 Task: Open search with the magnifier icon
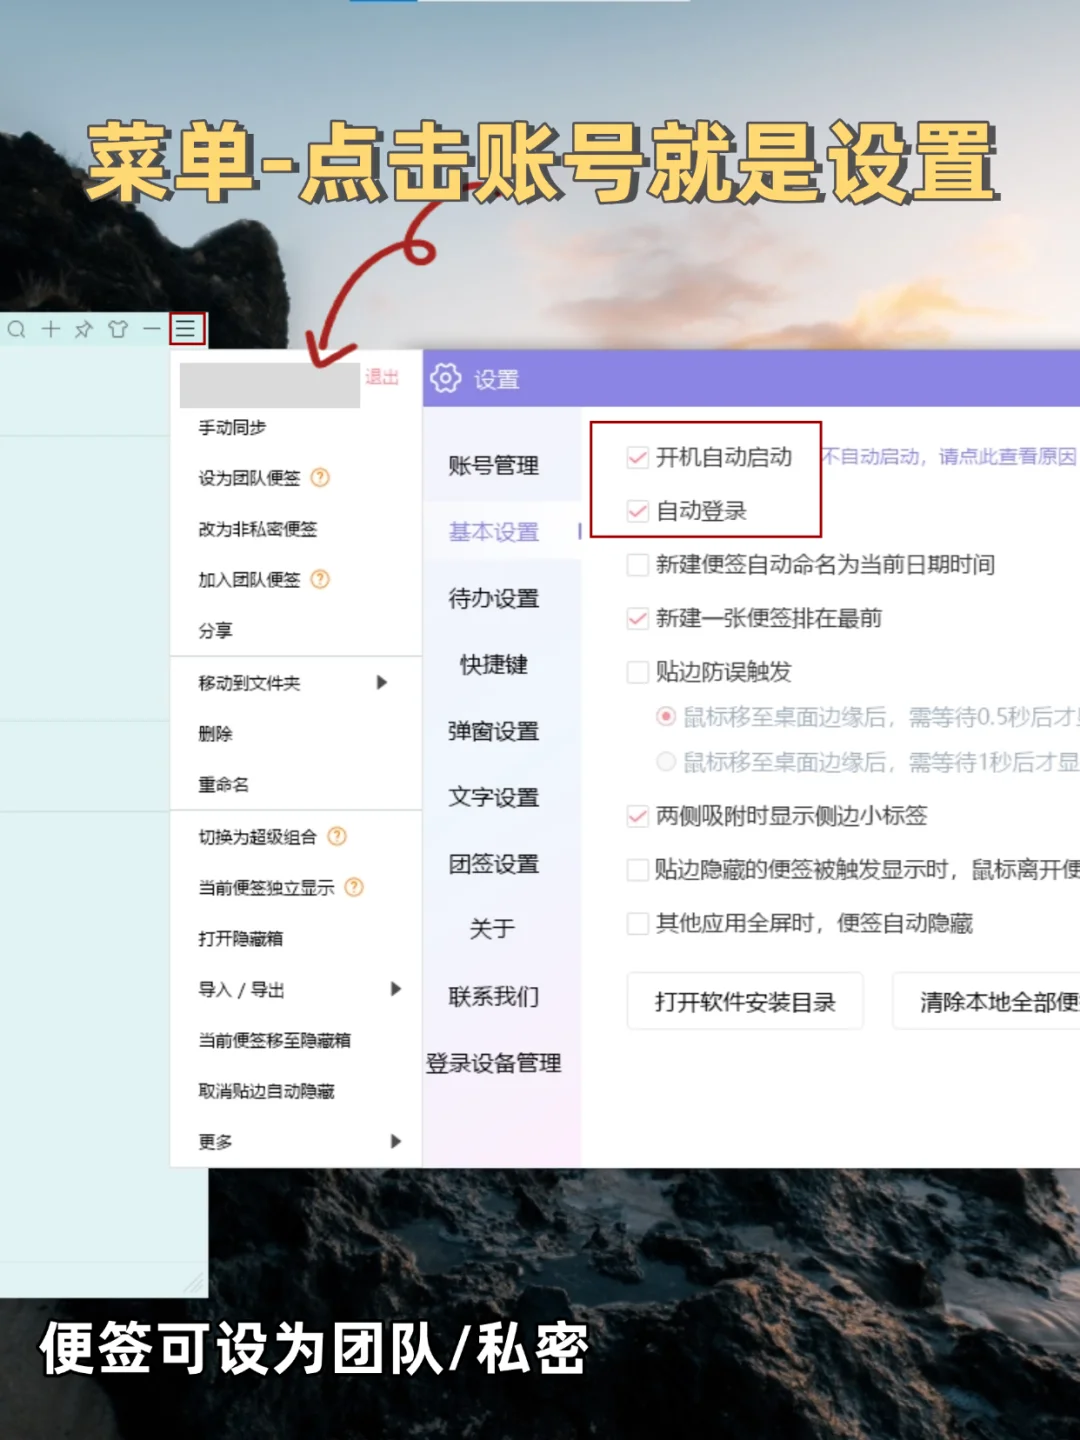pyautogui.click(x=17, y=328)
